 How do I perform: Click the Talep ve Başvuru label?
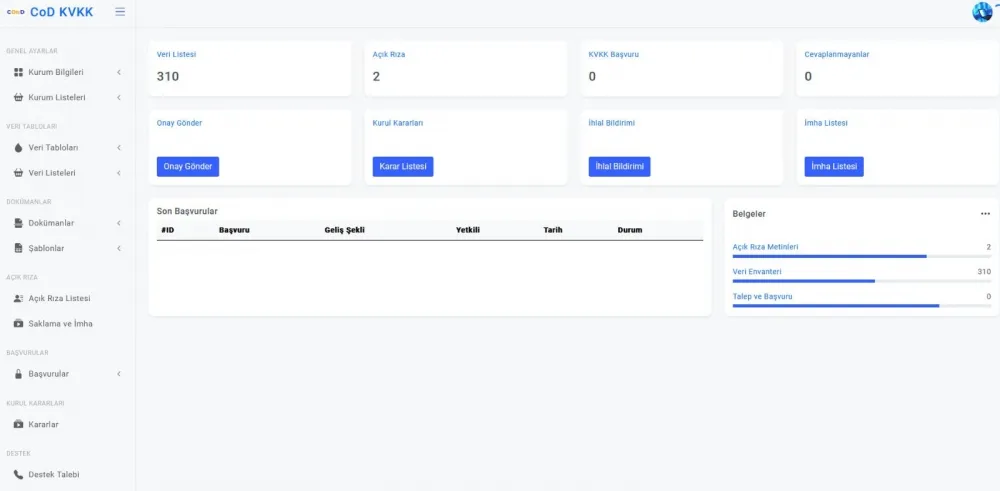763,297
